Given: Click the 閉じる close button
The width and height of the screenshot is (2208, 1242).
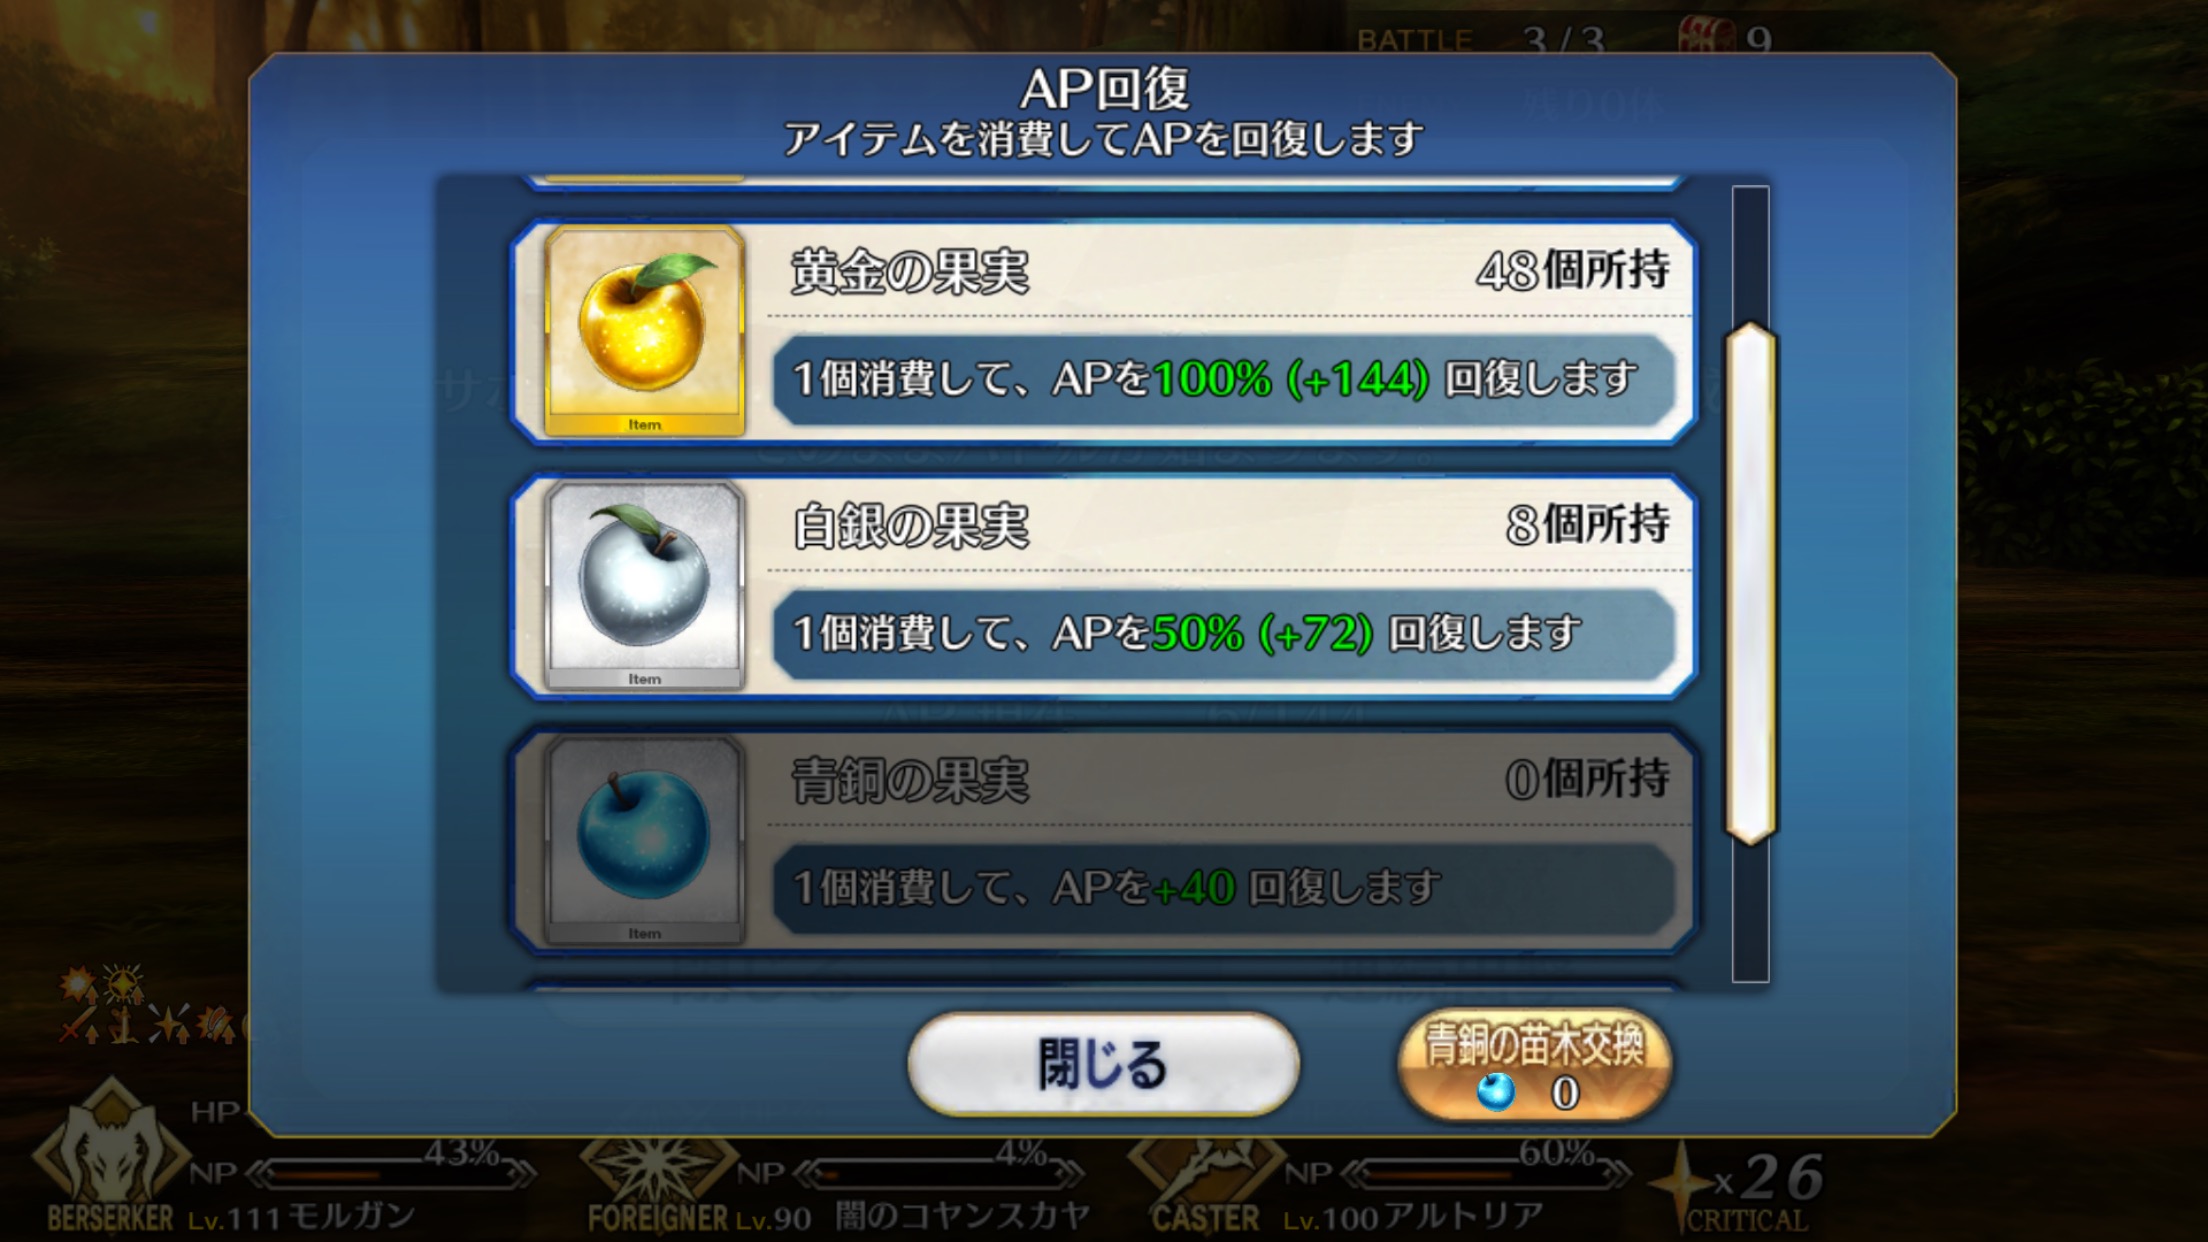Looking at the screenshot, I should tap(1103, 1064).
